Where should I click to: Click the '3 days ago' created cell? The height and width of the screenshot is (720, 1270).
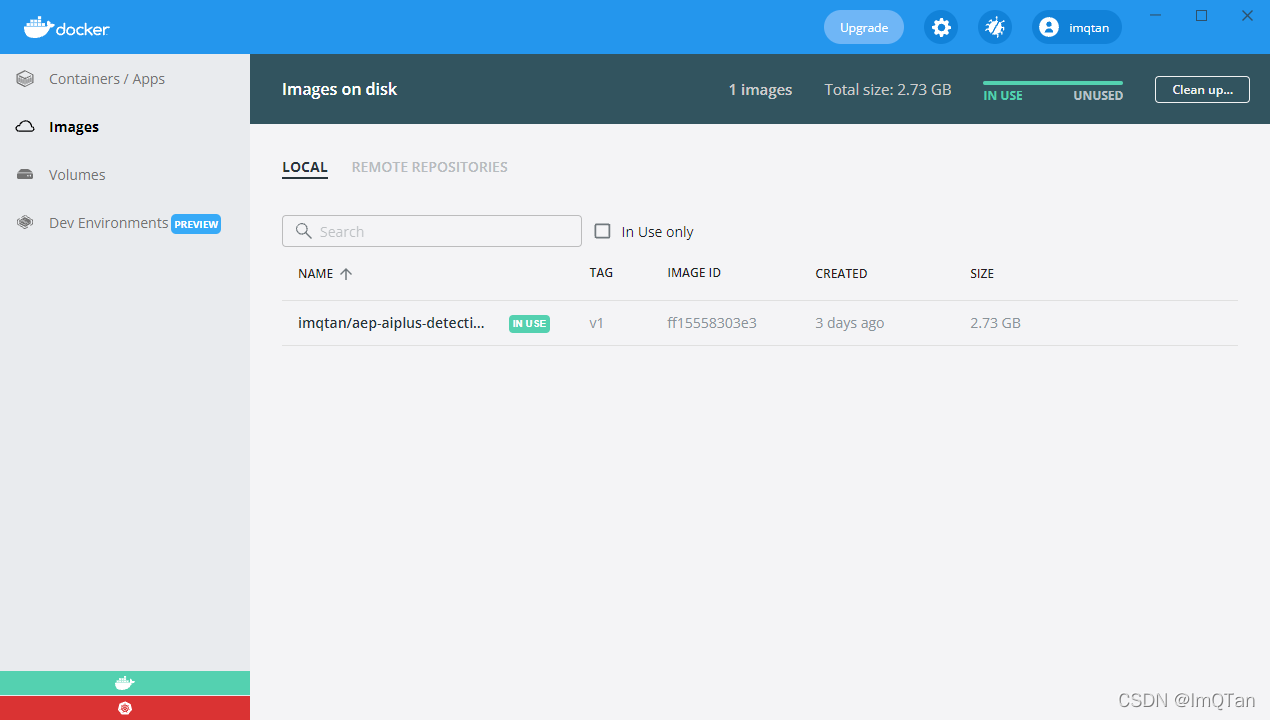(850, 323)
